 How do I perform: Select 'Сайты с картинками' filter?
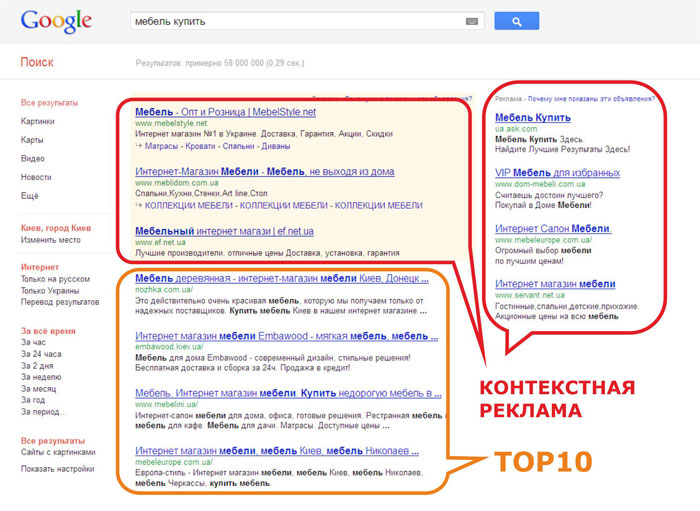tap(58, 452)
